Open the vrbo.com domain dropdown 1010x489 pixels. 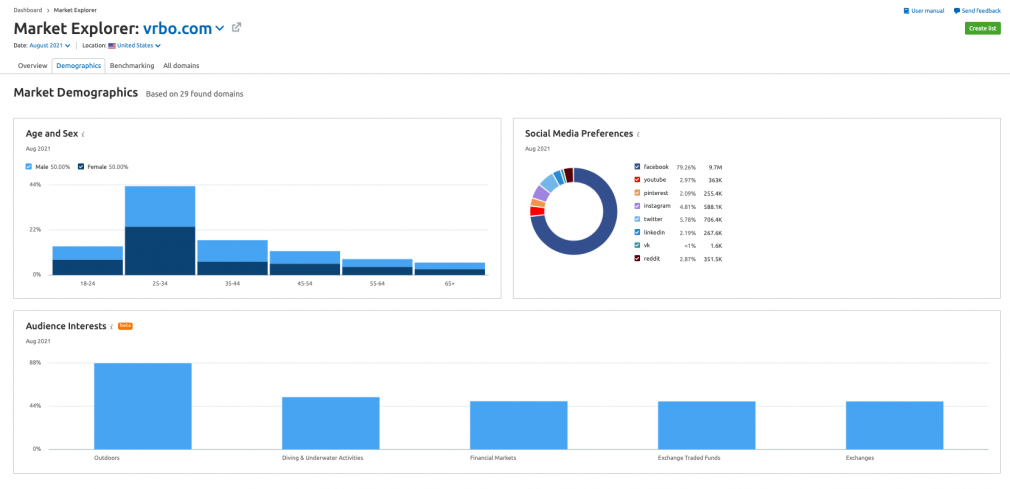[184, 28]
